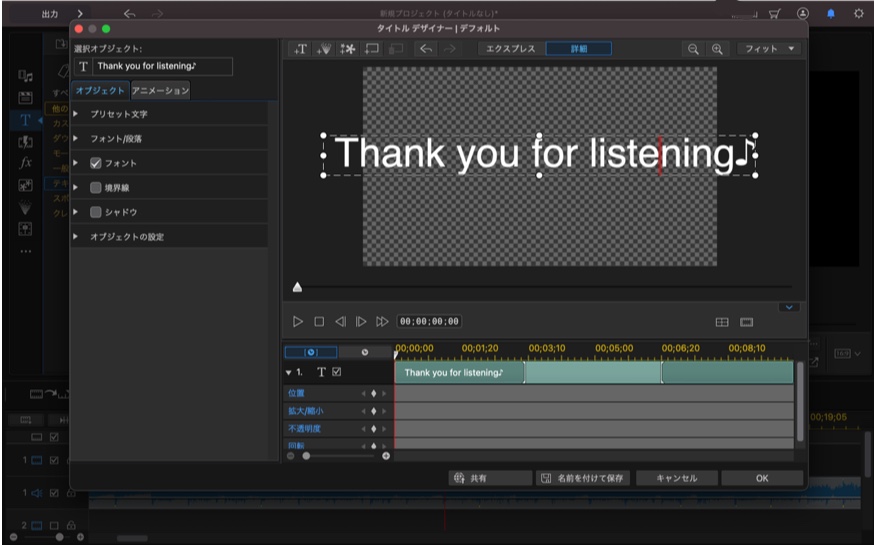The width and height of the screenshot is (874, 545).
Task: Toggle the TV safe zone icon
Action: point(746,322)
